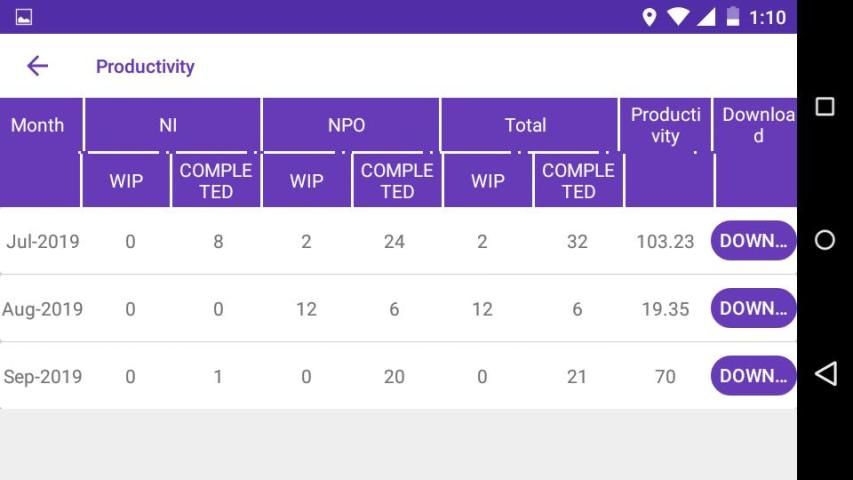The height and width of the screenshot is (480, 853).
Task: Tap the Wi-Fi icon in status bar
Action: coord(678,17)
